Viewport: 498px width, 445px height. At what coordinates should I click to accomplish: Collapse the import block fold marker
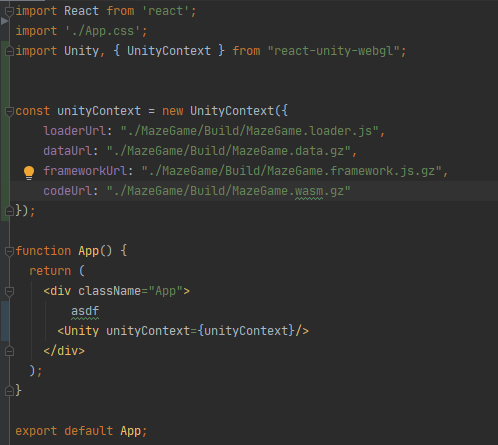point(9,12)
